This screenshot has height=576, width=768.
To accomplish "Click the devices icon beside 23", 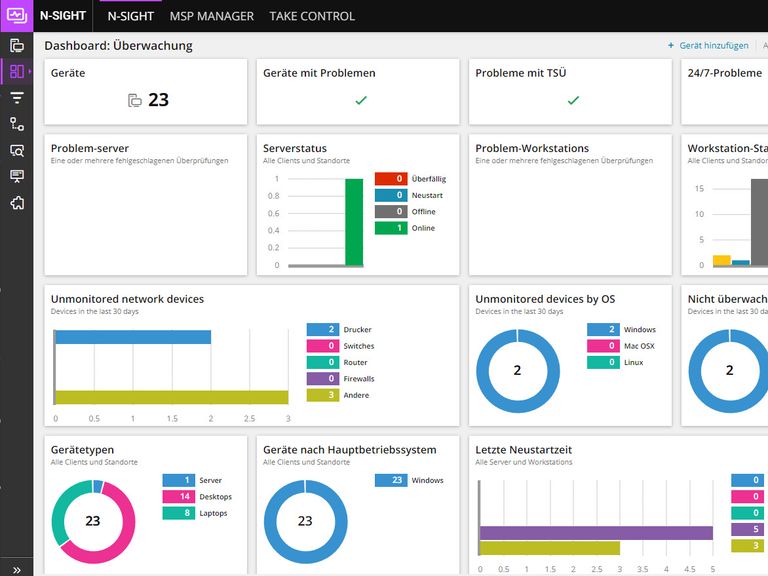I will (135, 100).
